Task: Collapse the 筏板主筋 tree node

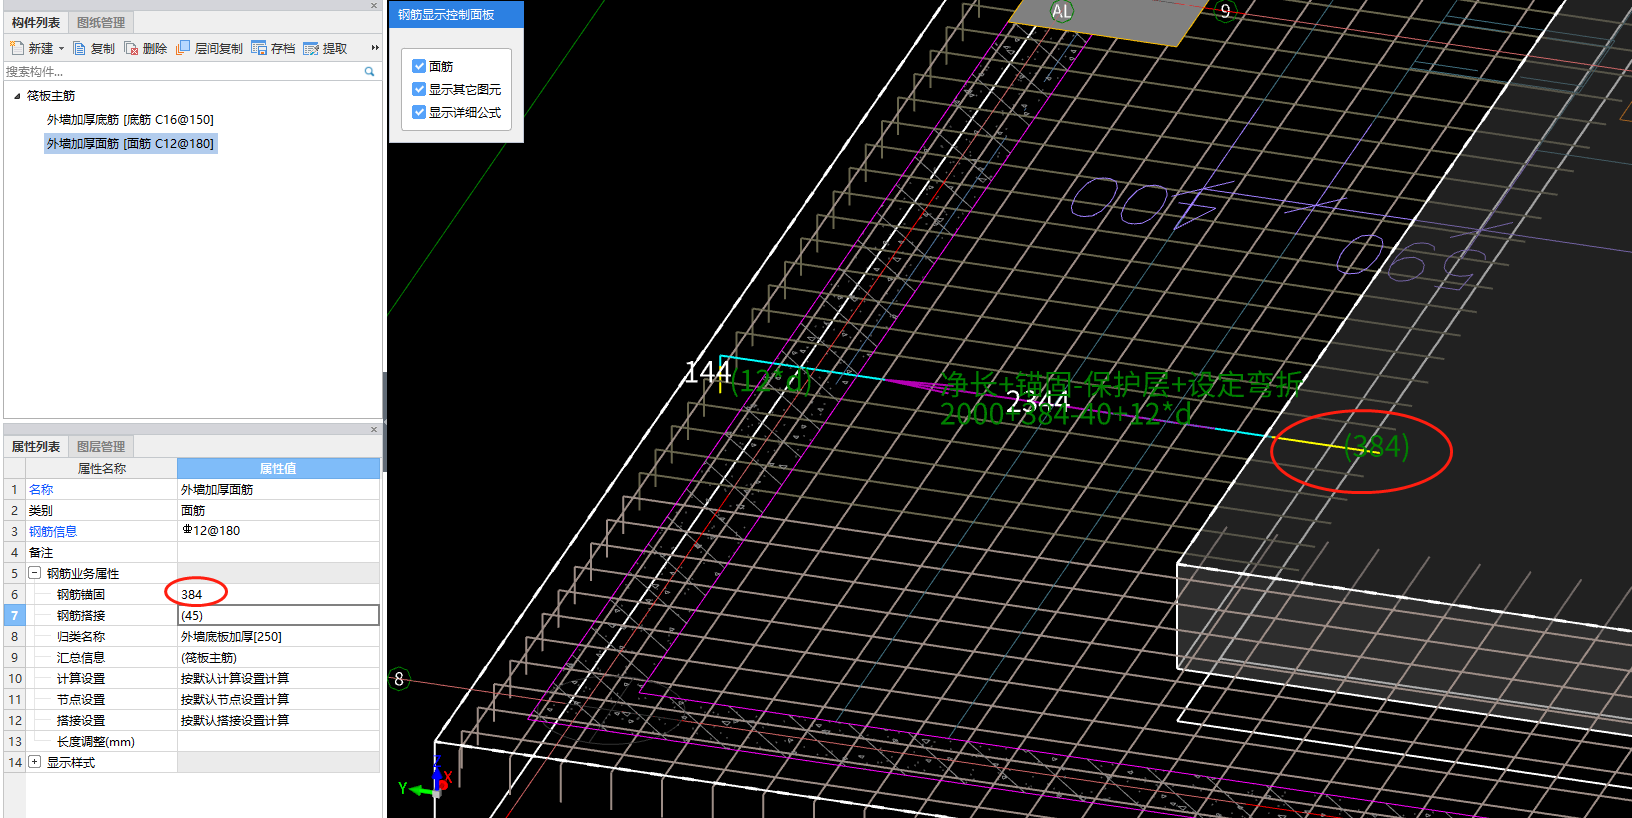Action: coord(17,96)
